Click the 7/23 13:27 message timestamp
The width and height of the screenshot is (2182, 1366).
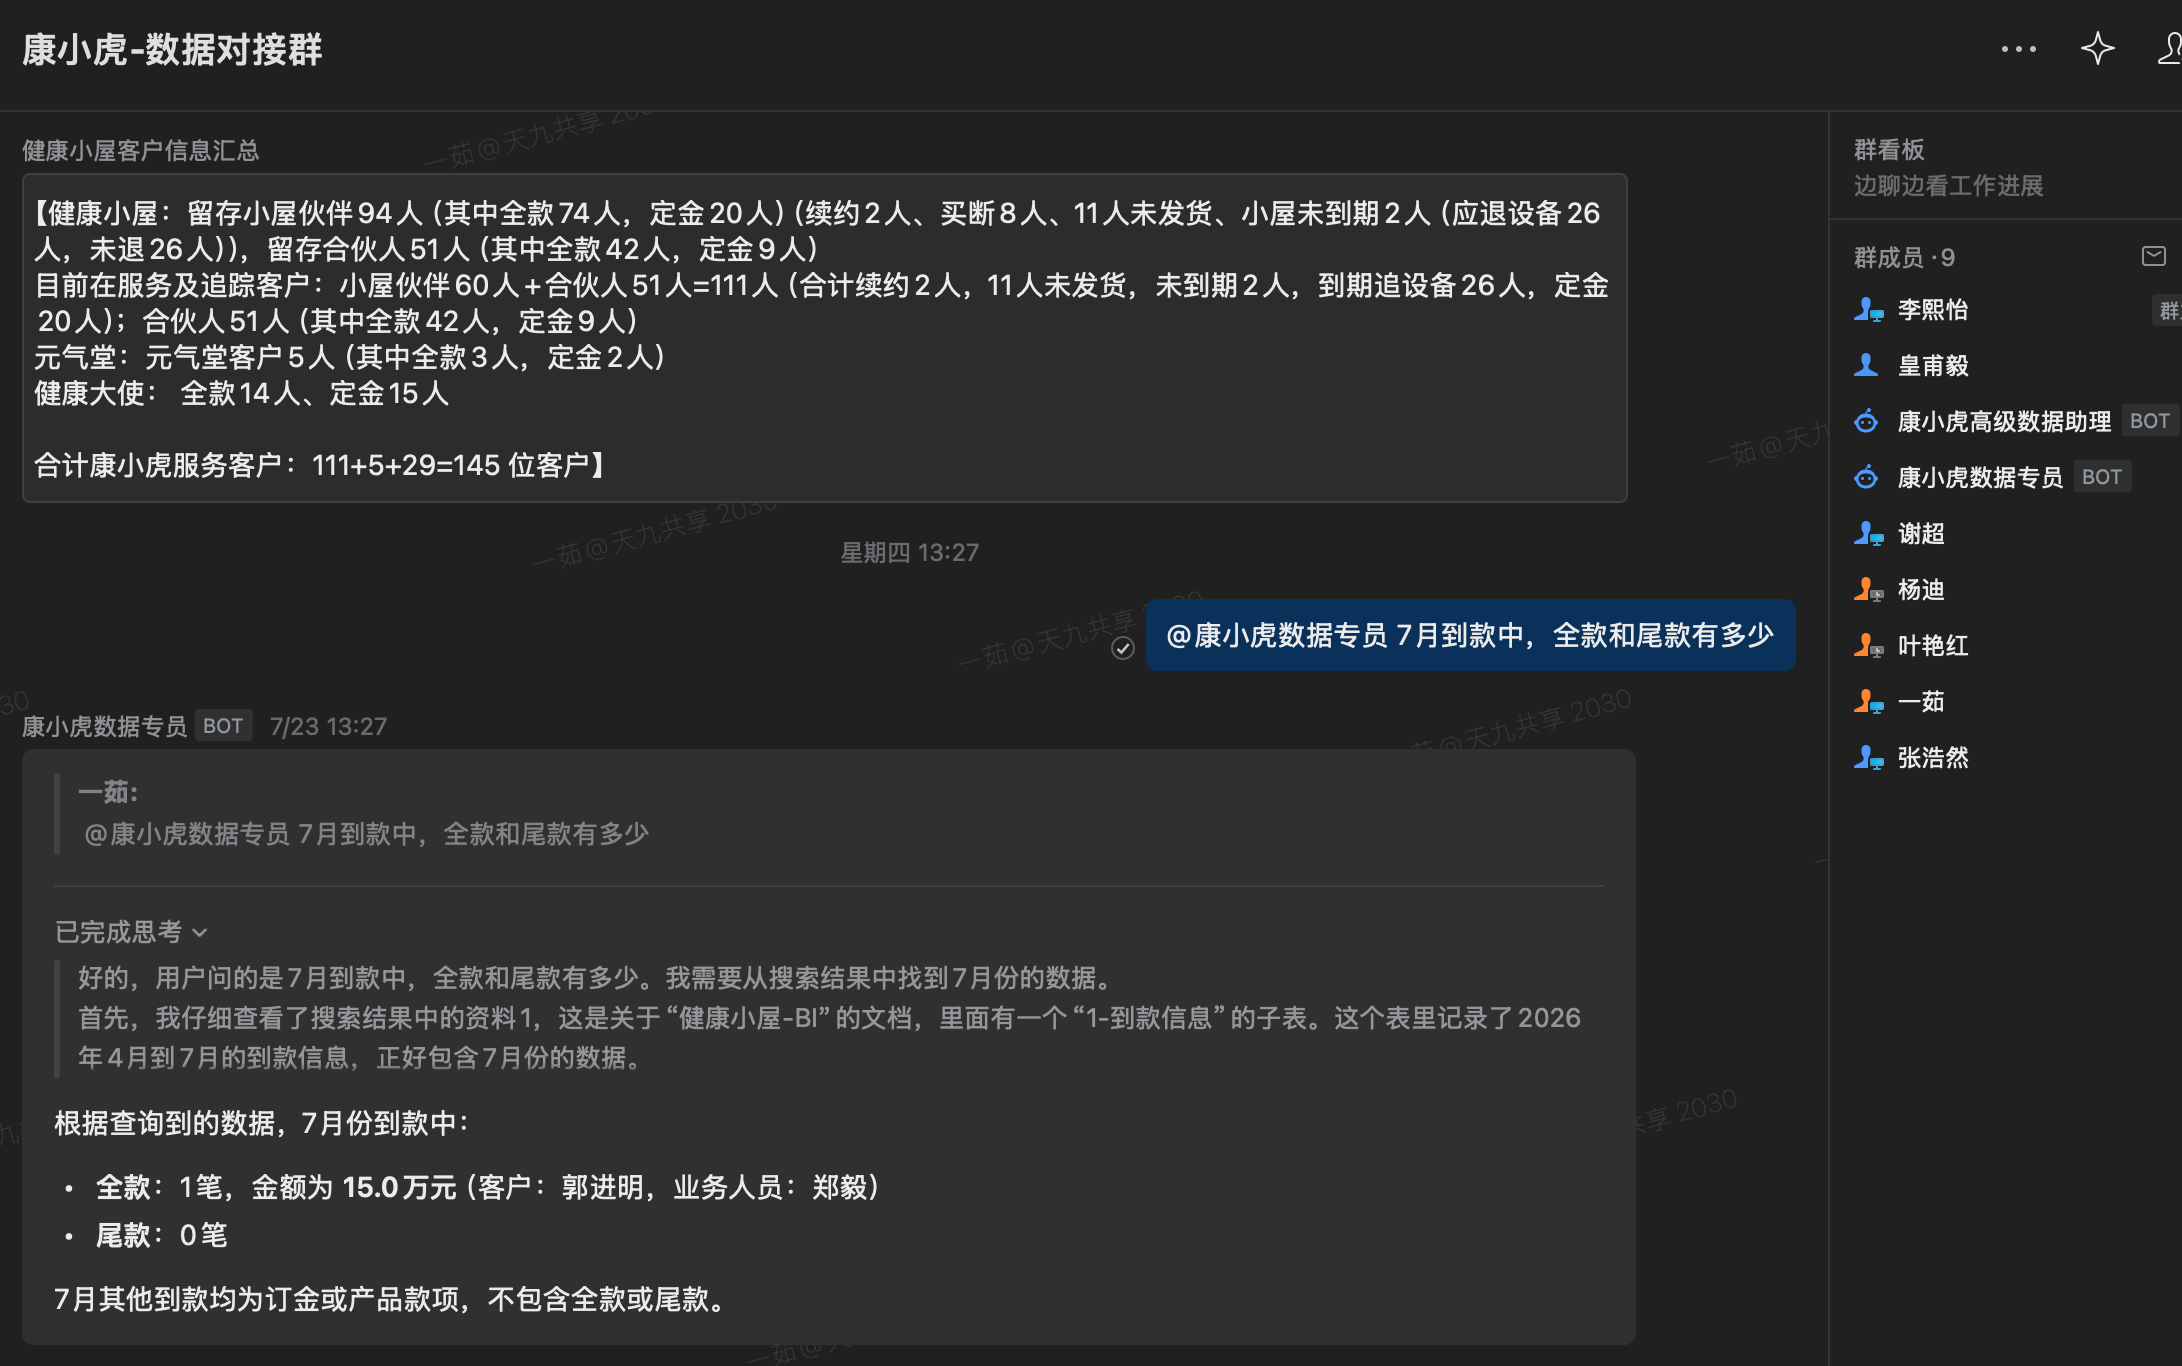point(328,727)
